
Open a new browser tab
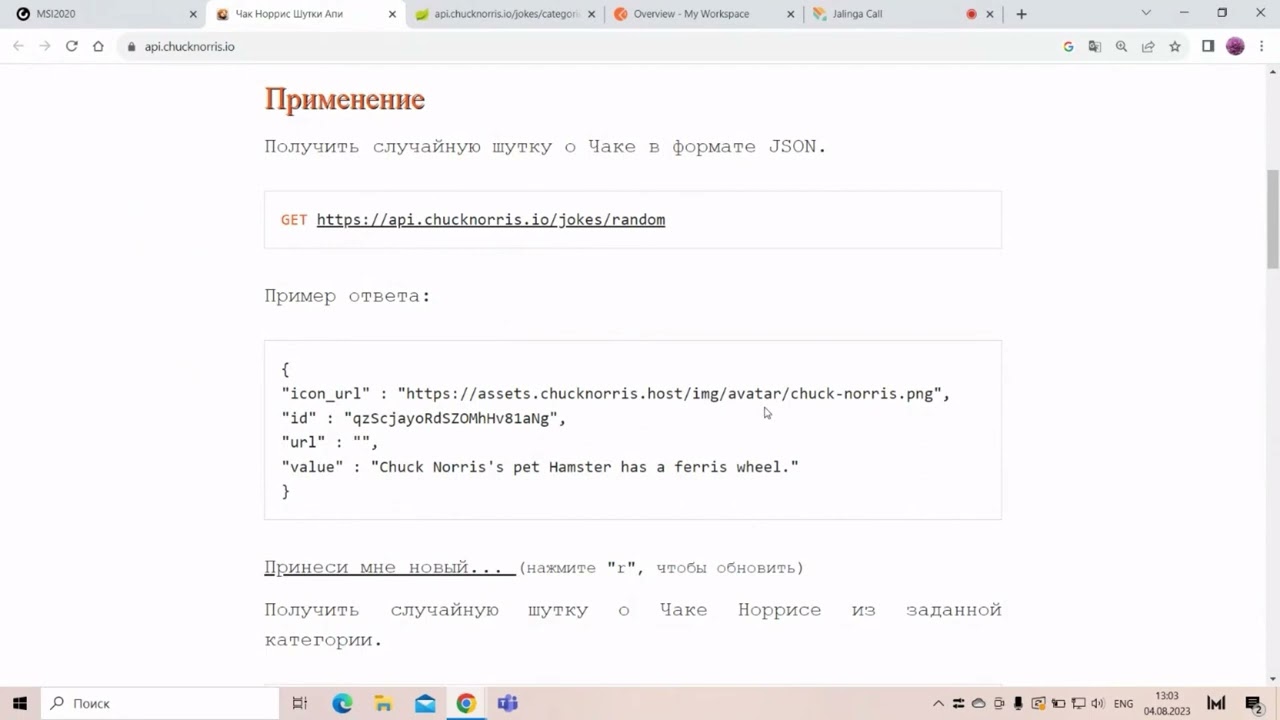coord(1021,14)
